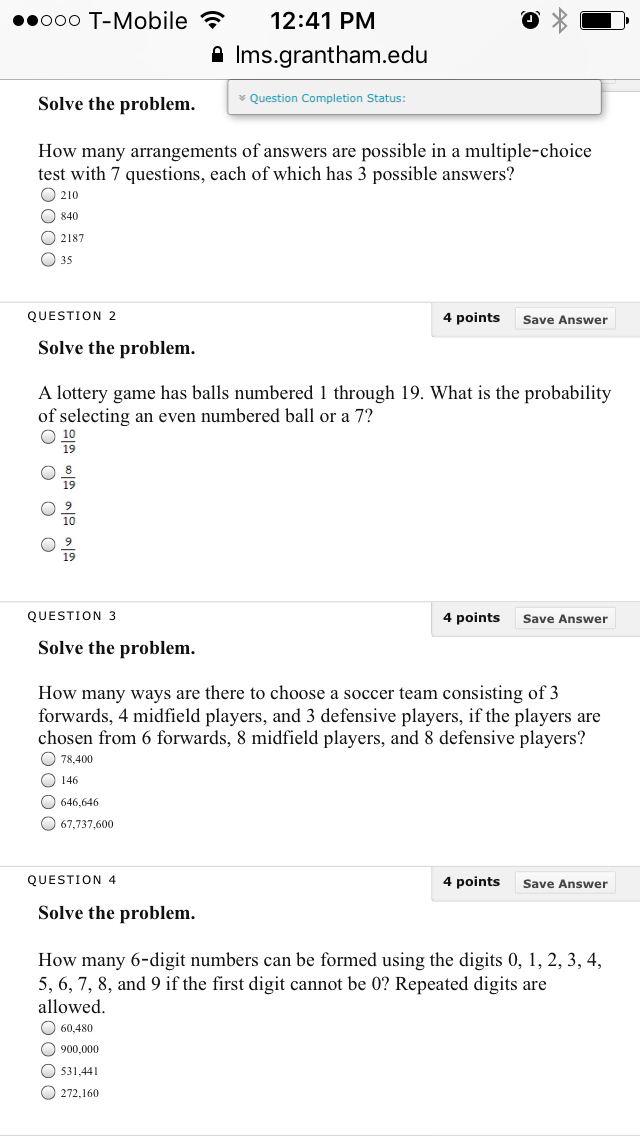The height and width of the screenshot is (1136, 640).
Task: Tap the Wi-Fi status icon
Action: pos(212,20)
